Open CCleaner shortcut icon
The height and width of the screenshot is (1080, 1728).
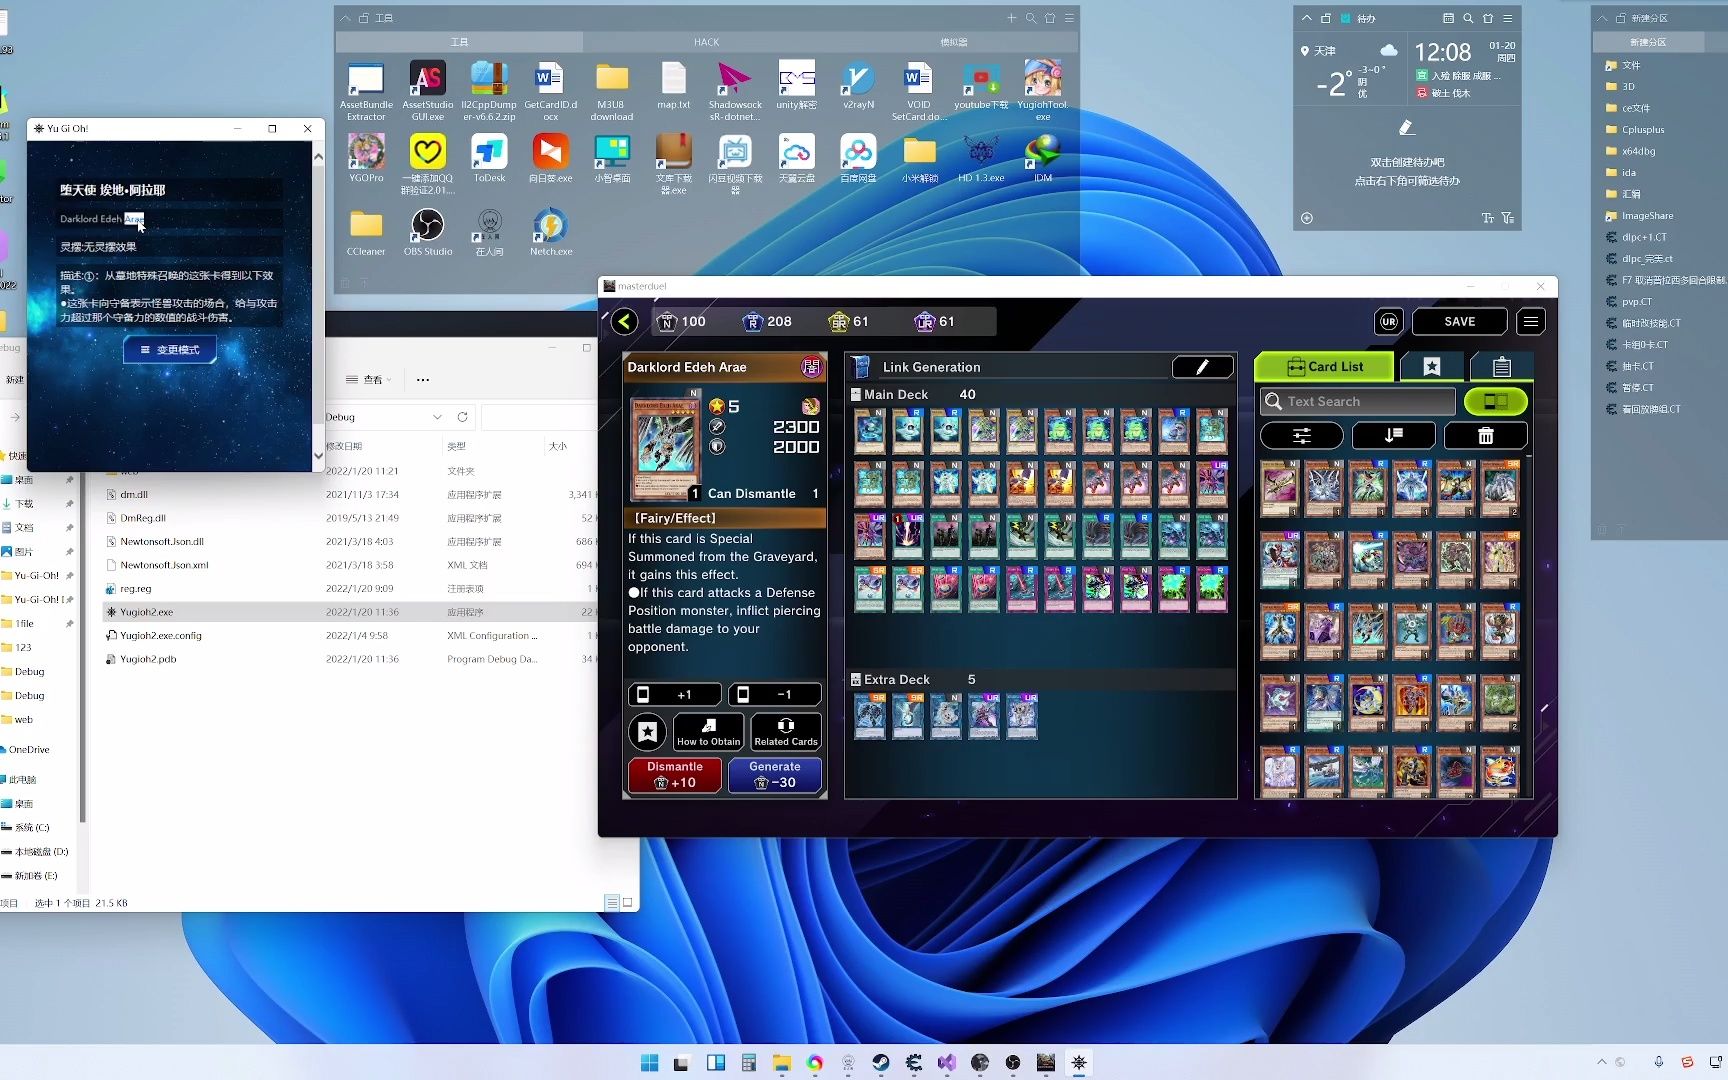coord(366,232)
